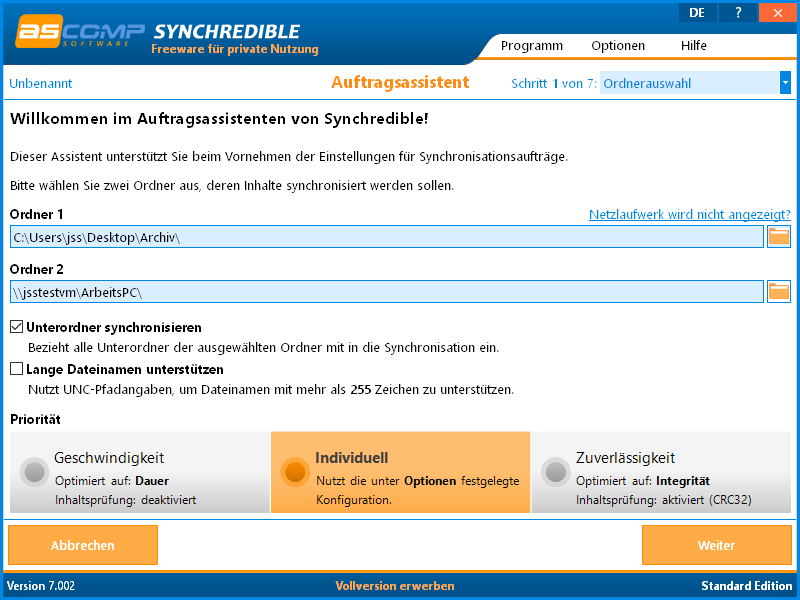Close the Synchredible window
The width and height of the screenshot is (800, 600).
pyautogui.click(x=778, y=13)
